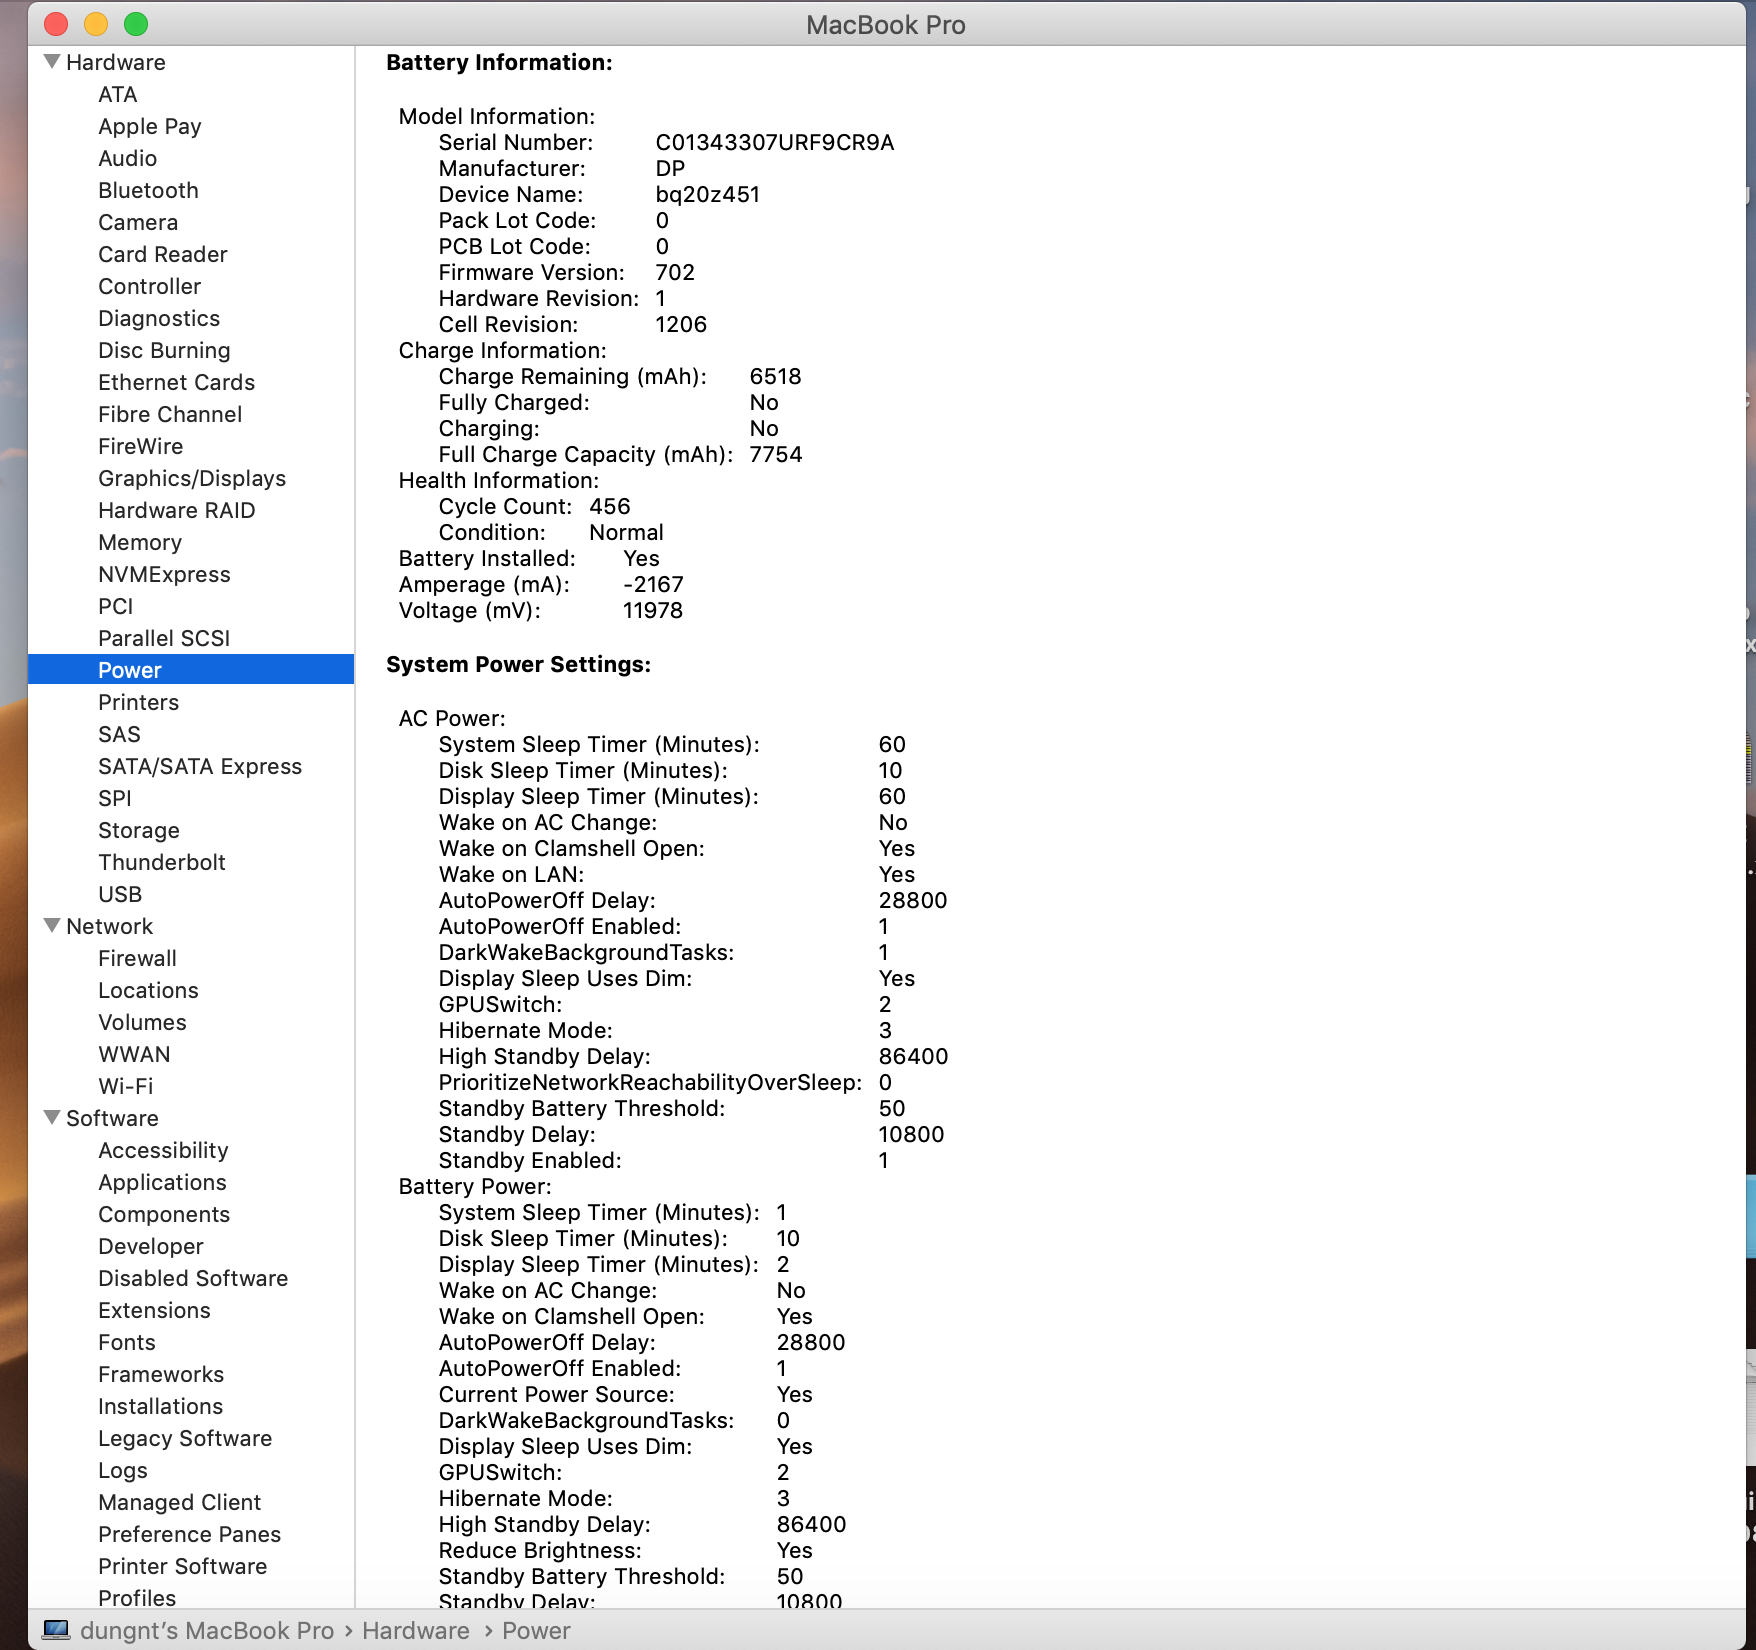Collapse the Hardware section triangle
Screen dimensions: 1756x1650
coord(52,62)
